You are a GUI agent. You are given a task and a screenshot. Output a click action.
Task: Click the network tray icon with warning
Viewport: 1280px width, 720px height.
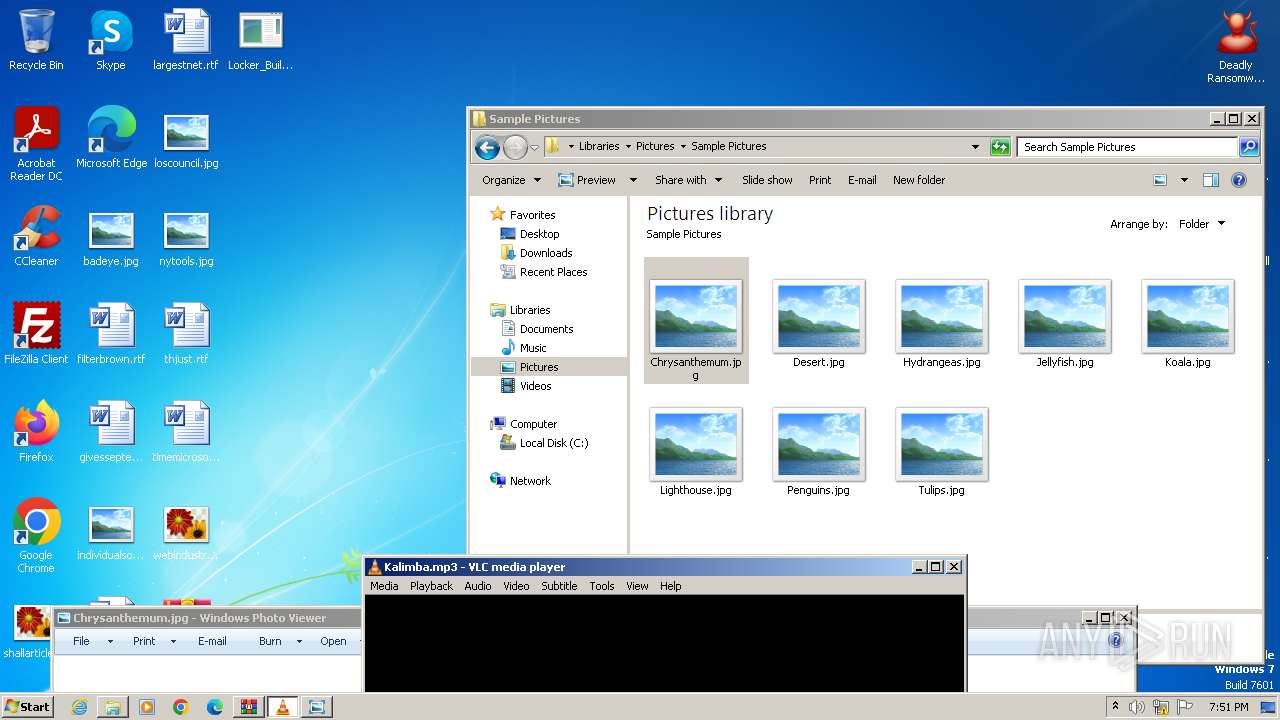coord(1161,707)
